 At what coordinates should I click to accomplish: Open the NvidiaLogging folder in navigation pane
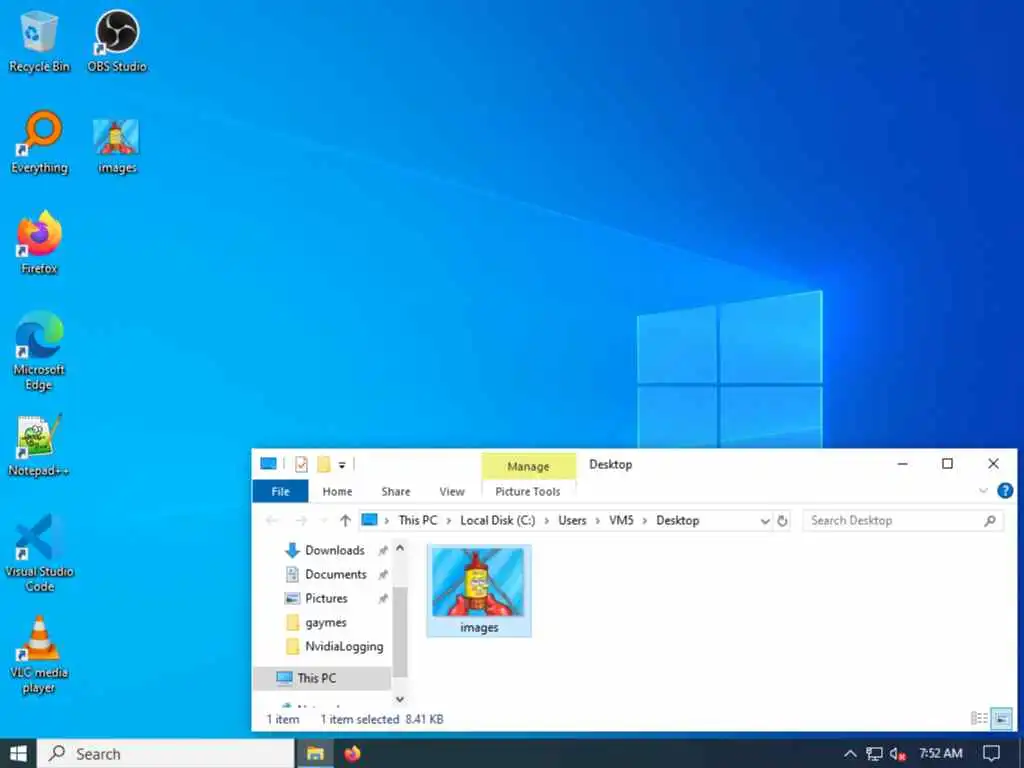tap(344, 647)
